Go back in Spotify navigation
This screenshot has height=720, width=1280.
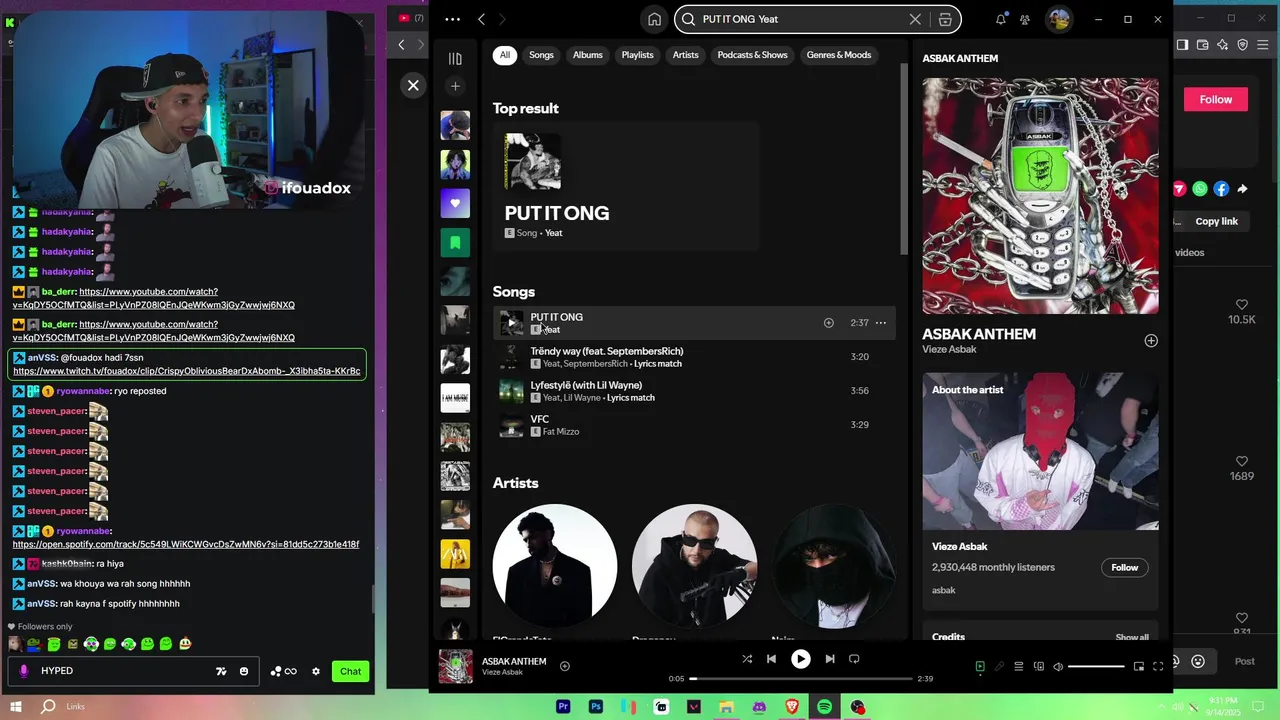(481, 19)
